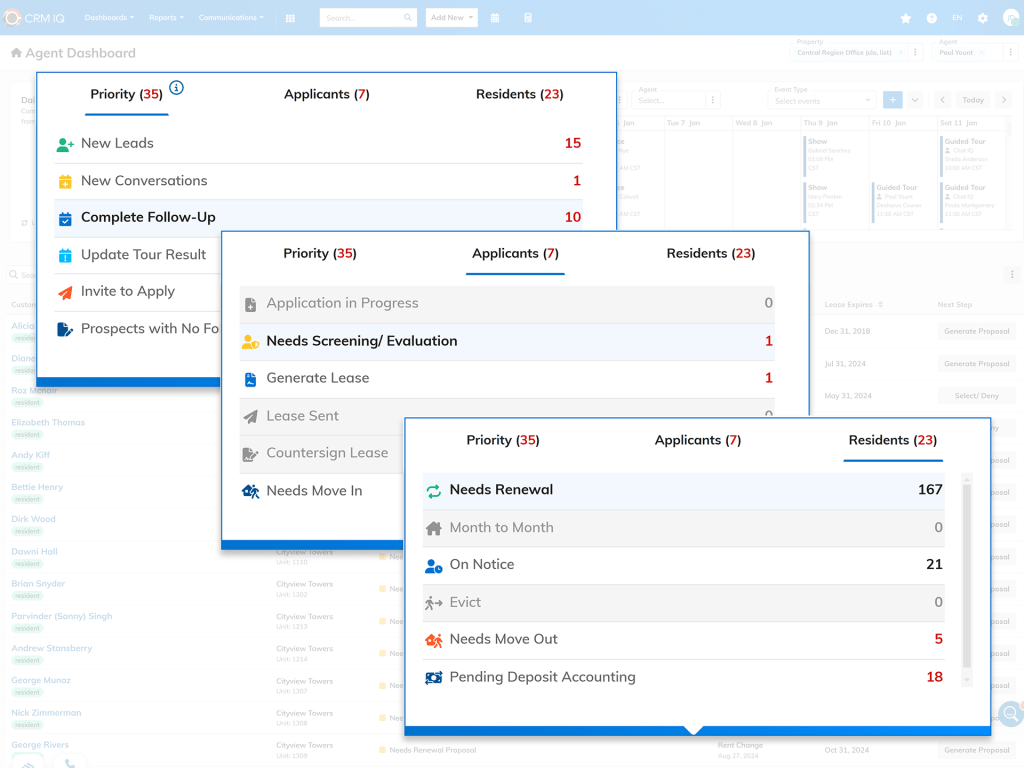Select the Generate Lease row
The image size is (1024, 768).
507,379
